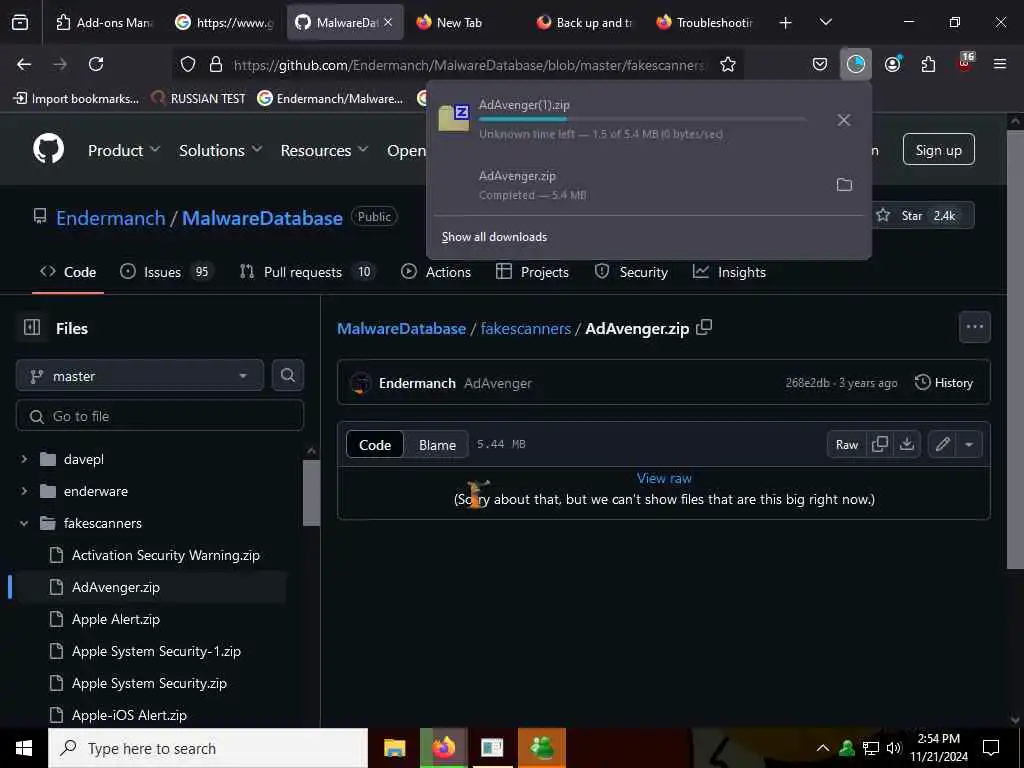Open the fakescanners breadcrumb link

click(526, 328)
